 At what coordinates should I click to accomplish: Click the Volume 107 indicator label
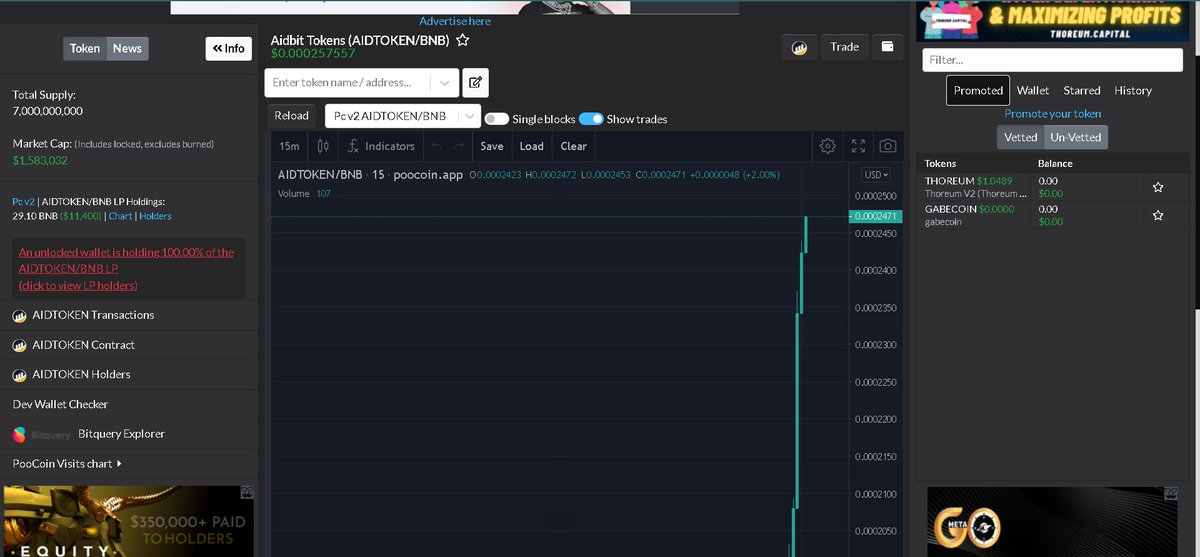coord(304,194)
